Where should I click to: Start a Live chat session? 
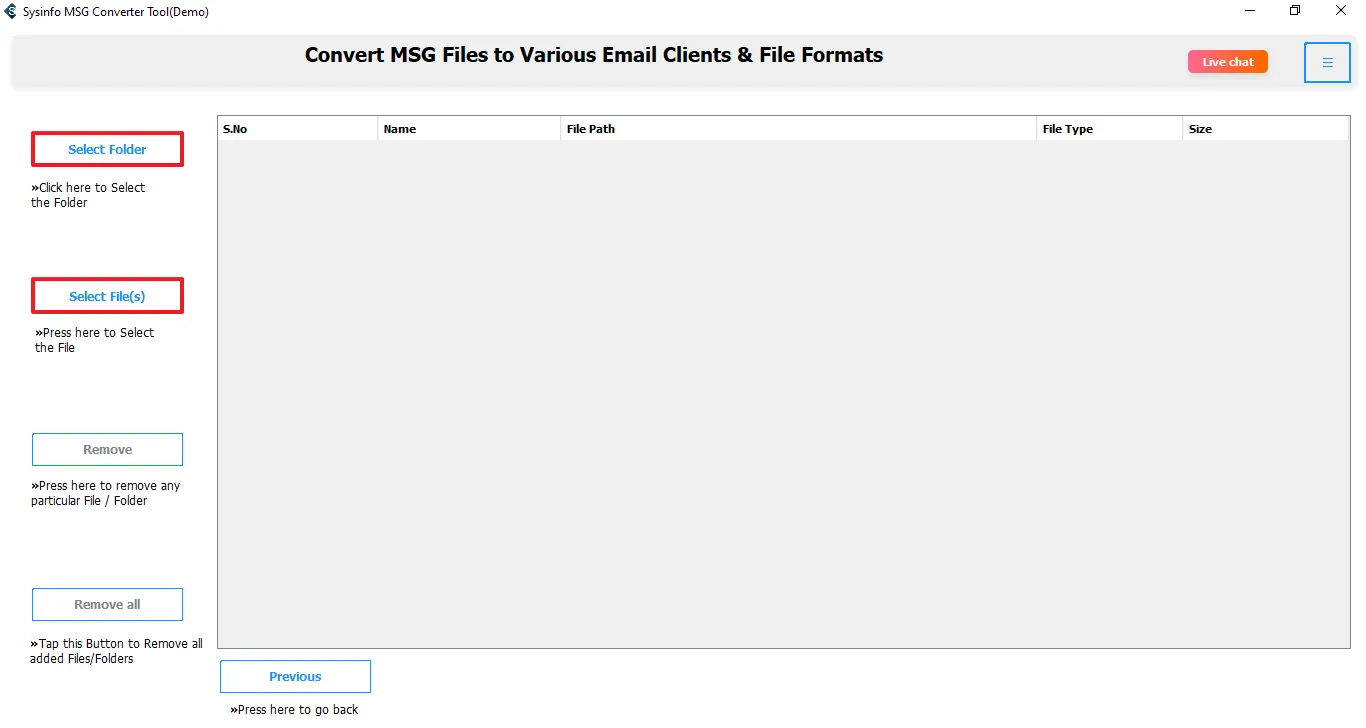click(x=1227, y=62)
